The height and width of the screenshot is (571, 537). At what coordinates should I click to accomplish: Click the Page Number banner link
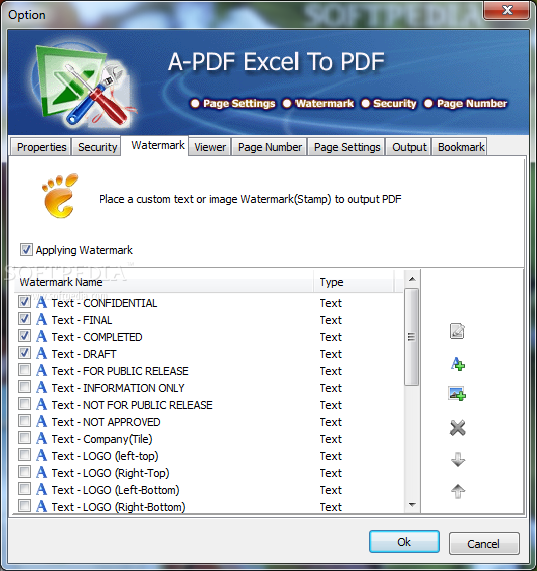point(465,103)
